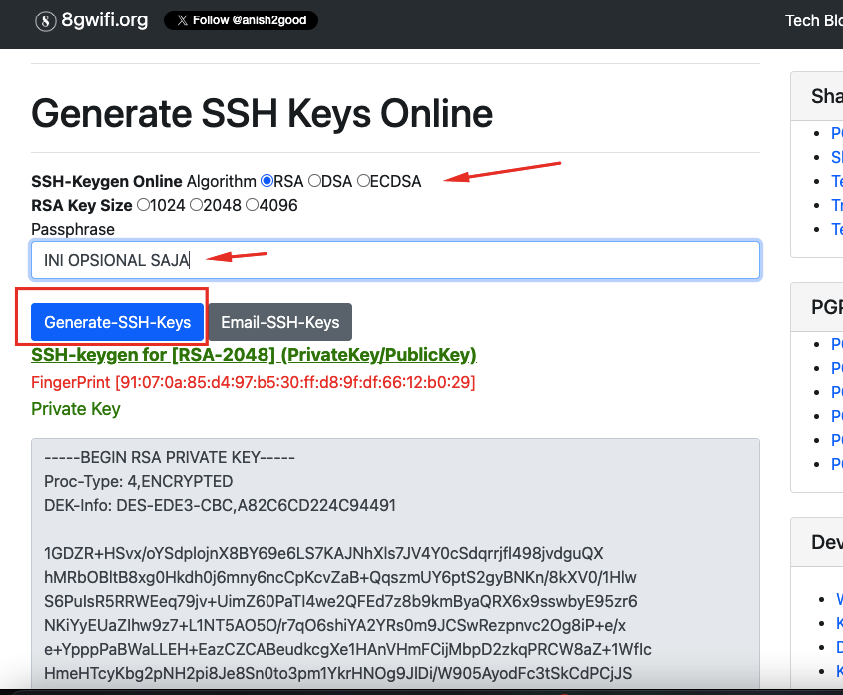The width and height of the screenshot is (843, 695).
Task: Click the Private Key label
Action: (x=76, y=409)
